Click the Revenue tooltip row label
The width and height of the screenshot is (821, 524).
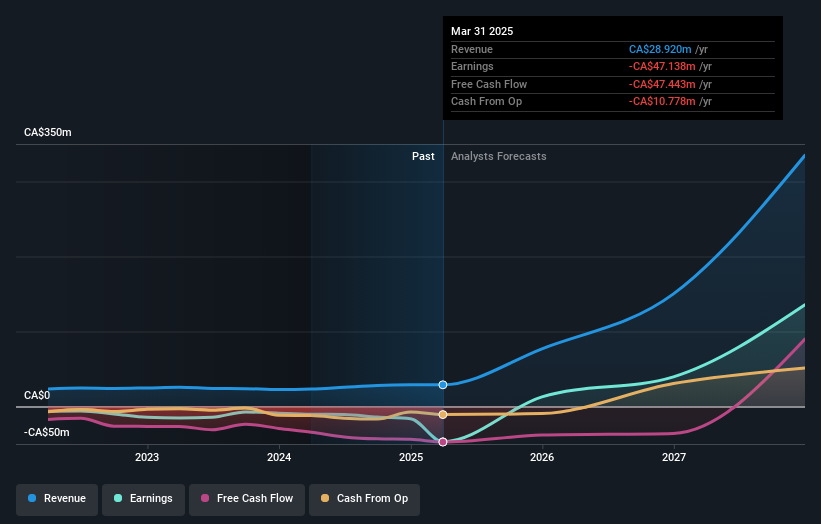tap(472, 49)
